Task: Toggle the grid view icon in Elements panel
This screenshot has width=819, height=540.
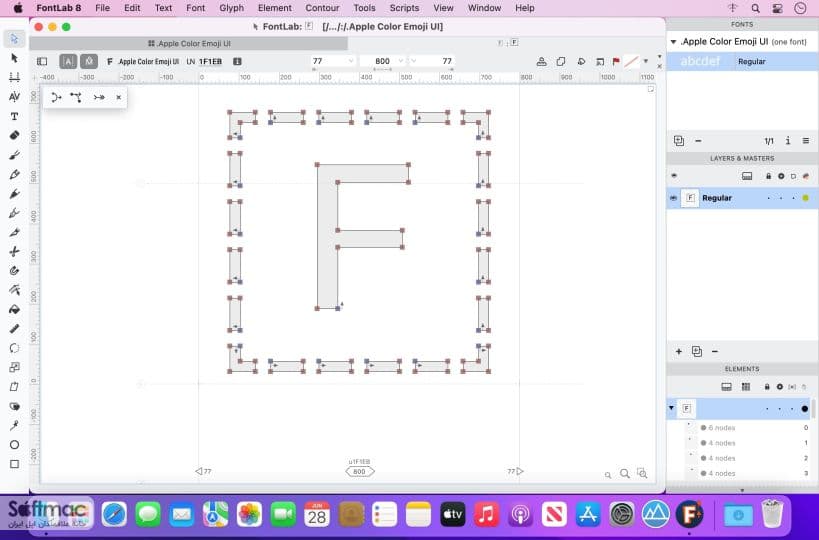Action: tap(745, 387)
